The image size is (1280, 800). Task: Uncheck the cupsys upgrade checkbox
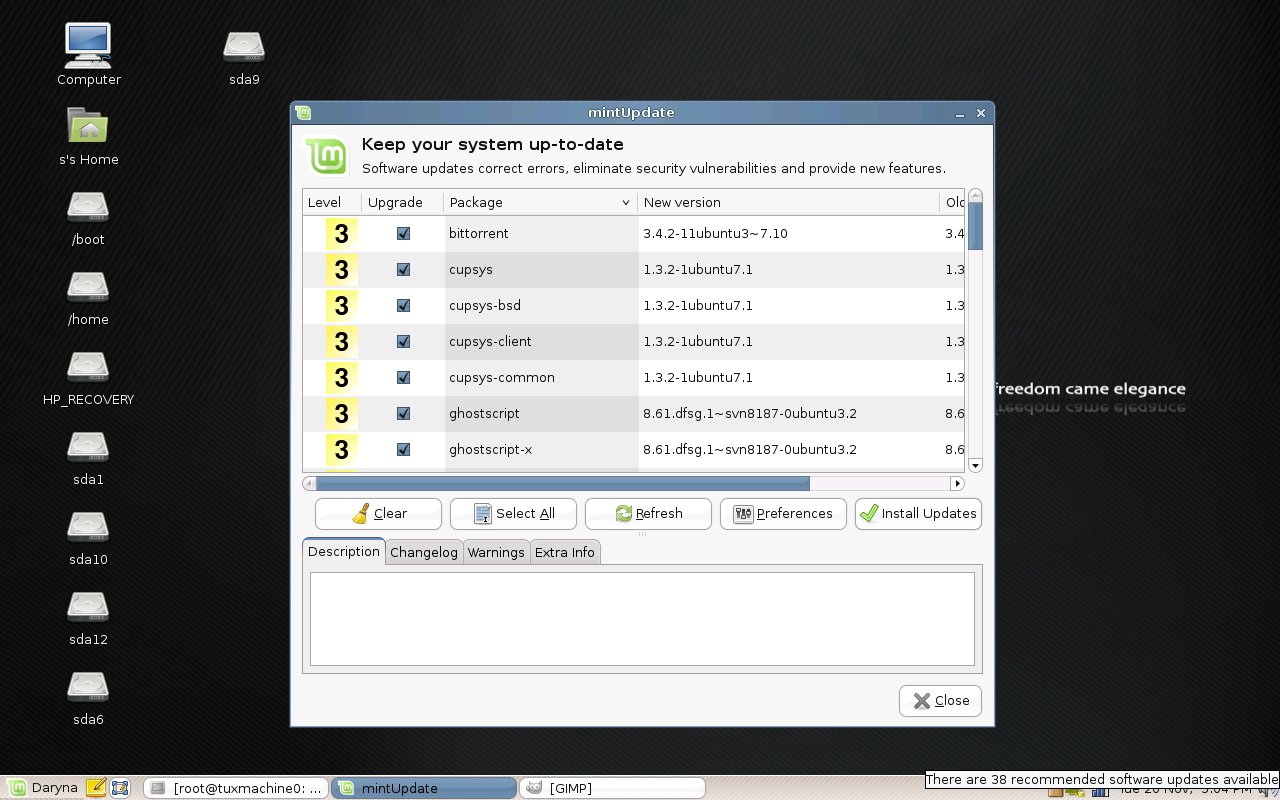403,270
